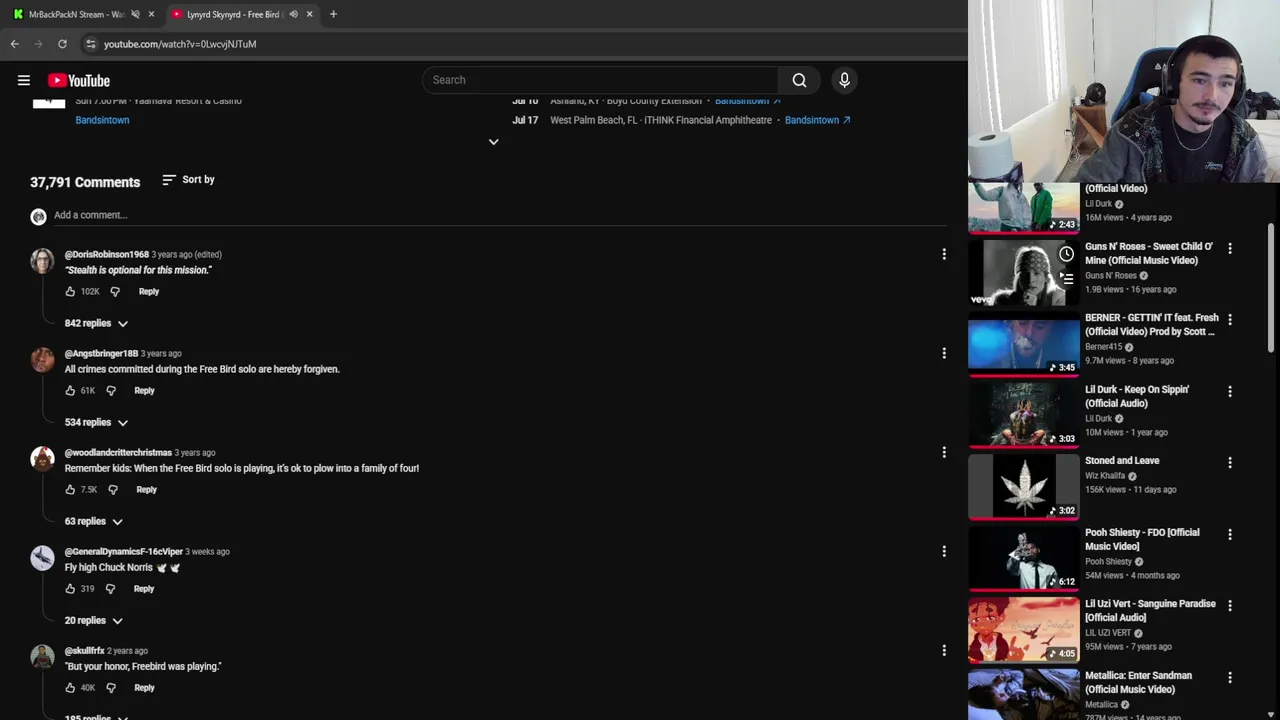
Task: Reload the page with the refresh icon
Action: (x=62, y=44)
